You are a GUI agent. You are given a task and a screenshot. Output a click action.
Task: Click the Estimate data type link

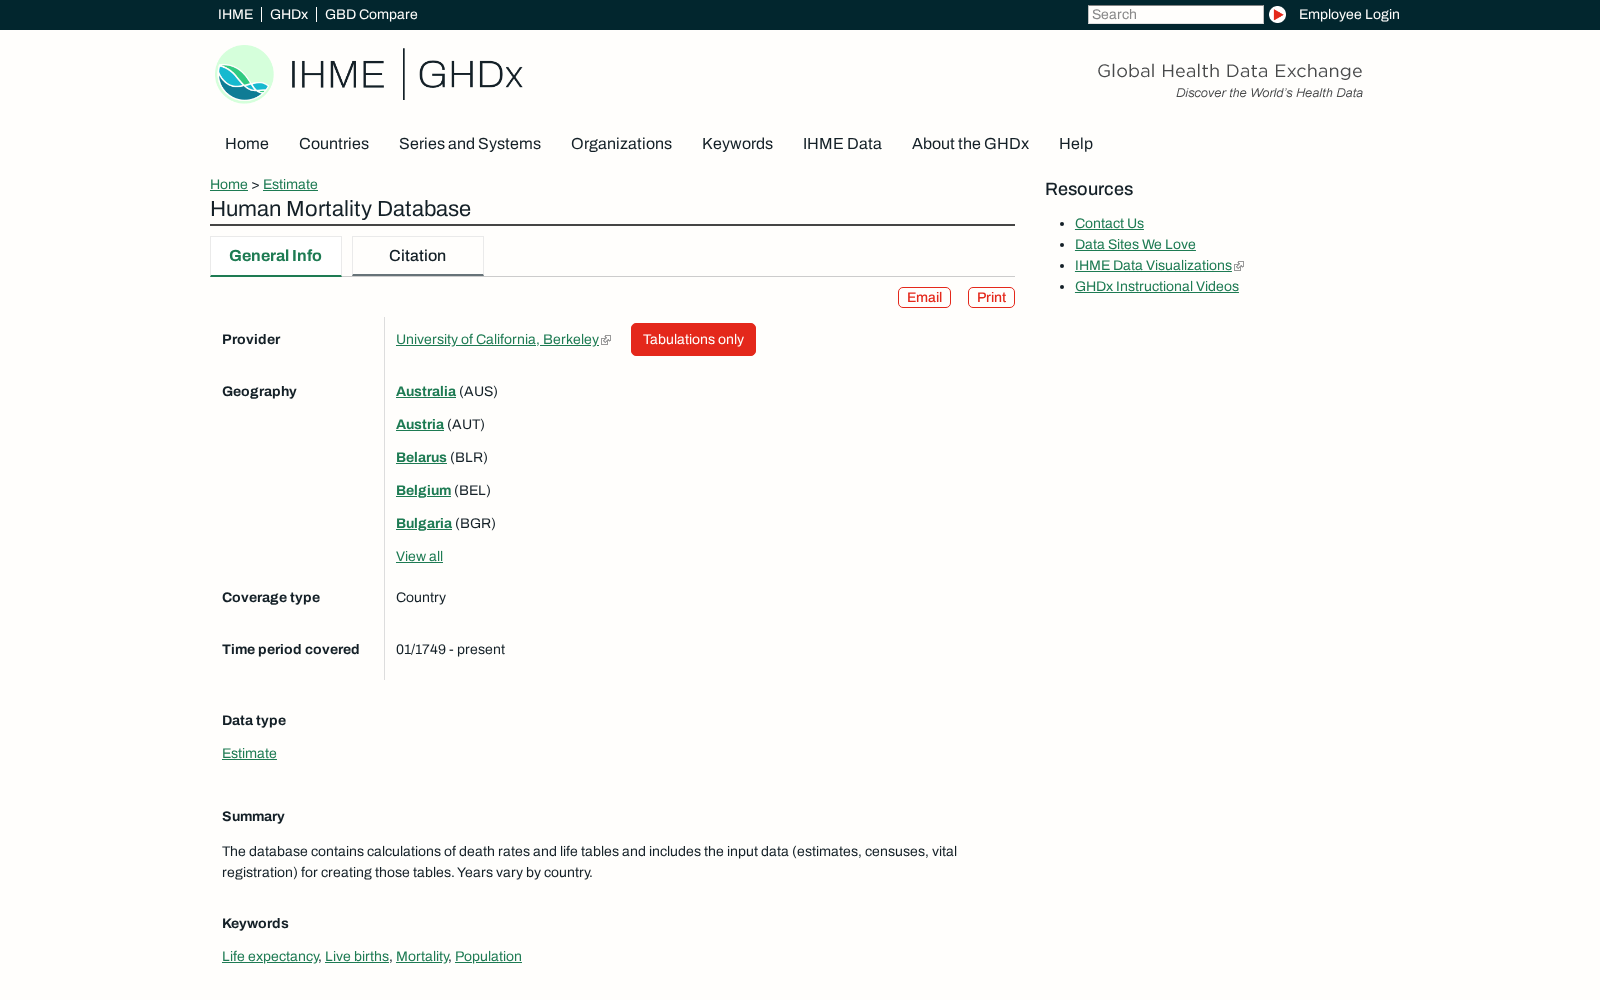tap(249, 754)
